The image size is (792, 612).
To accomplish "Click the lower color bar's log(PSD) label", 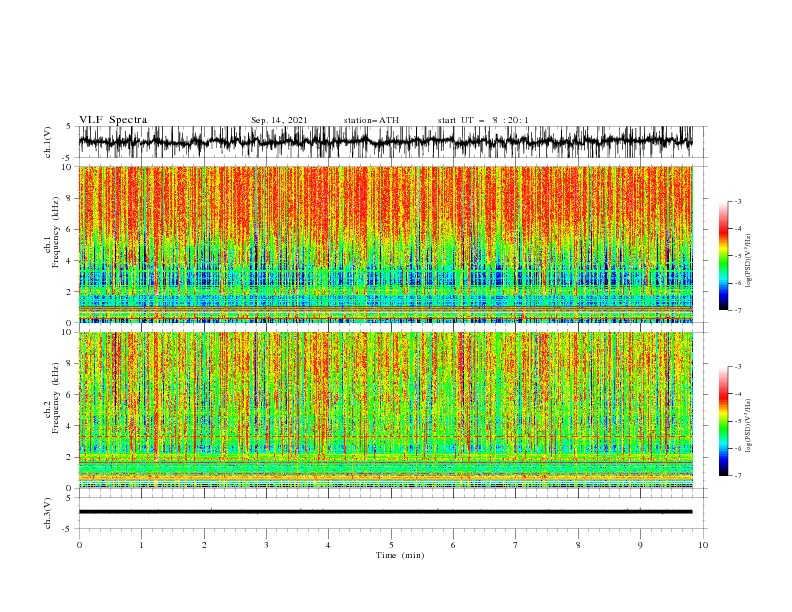I will coord(749,426).
